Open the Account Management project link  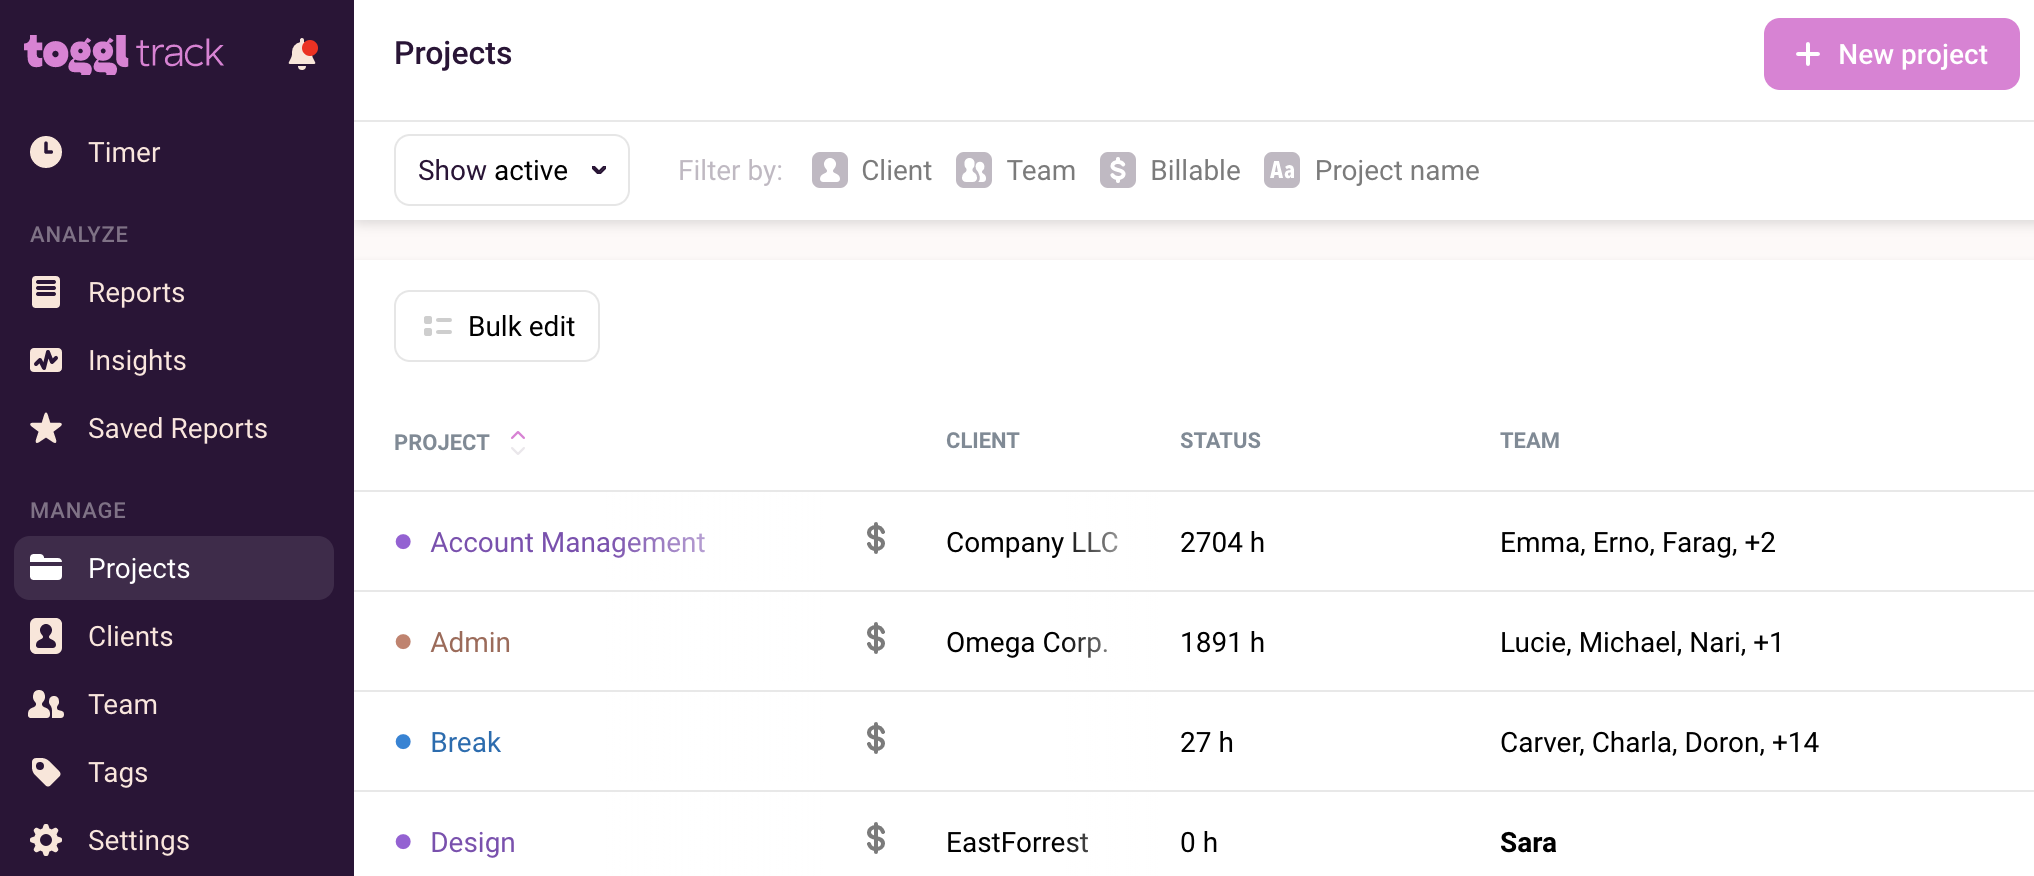point(567,542)
